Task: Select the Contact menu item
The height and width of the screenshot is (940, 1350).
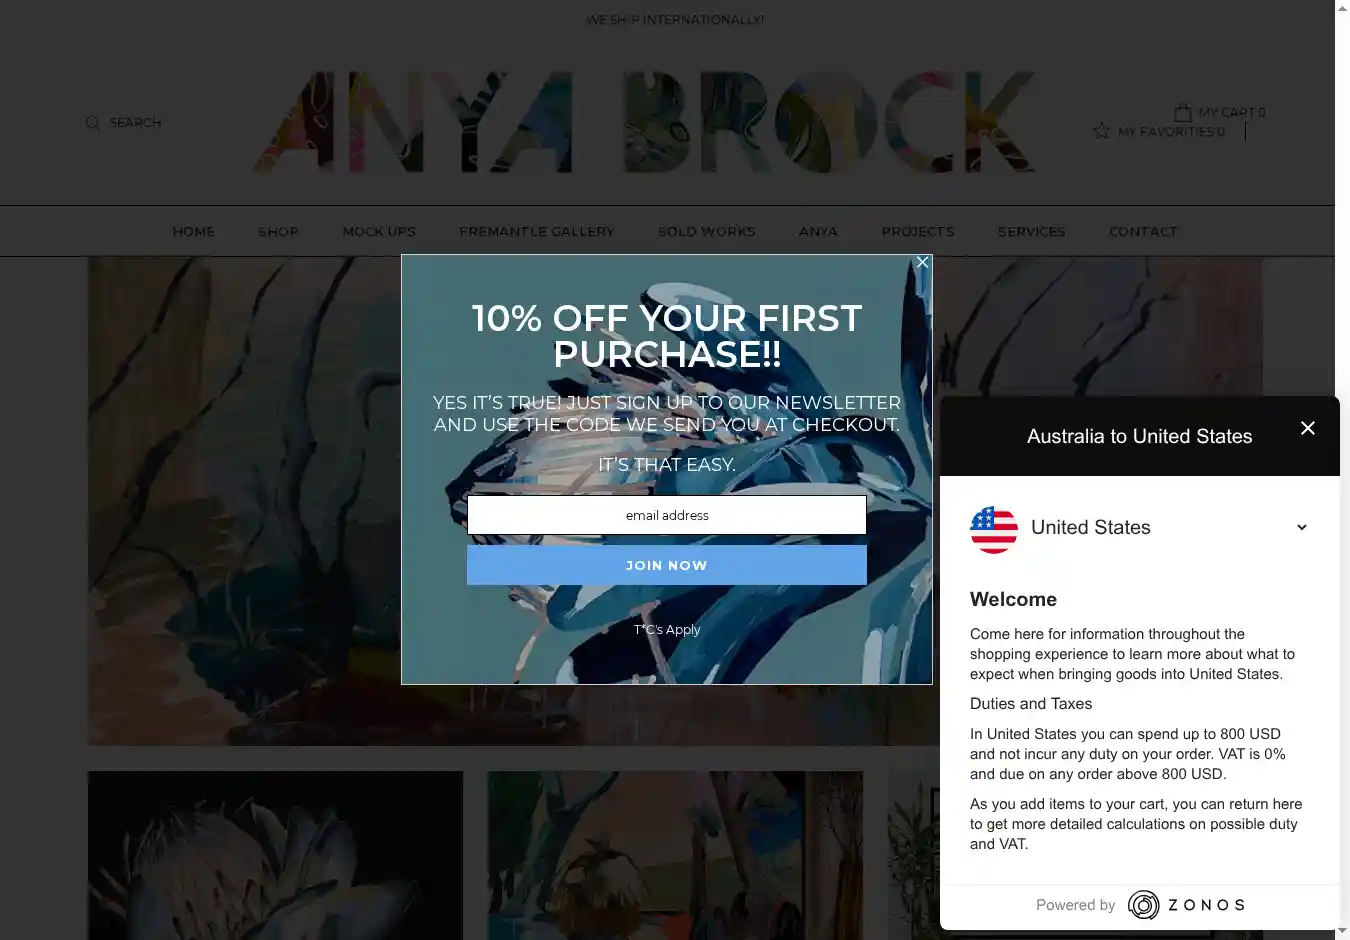Action: click(1143, 232)
